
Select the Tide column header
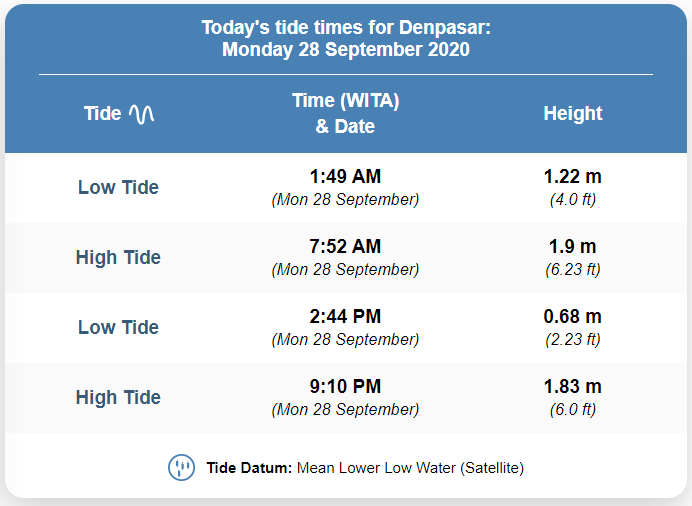(119, 114)
